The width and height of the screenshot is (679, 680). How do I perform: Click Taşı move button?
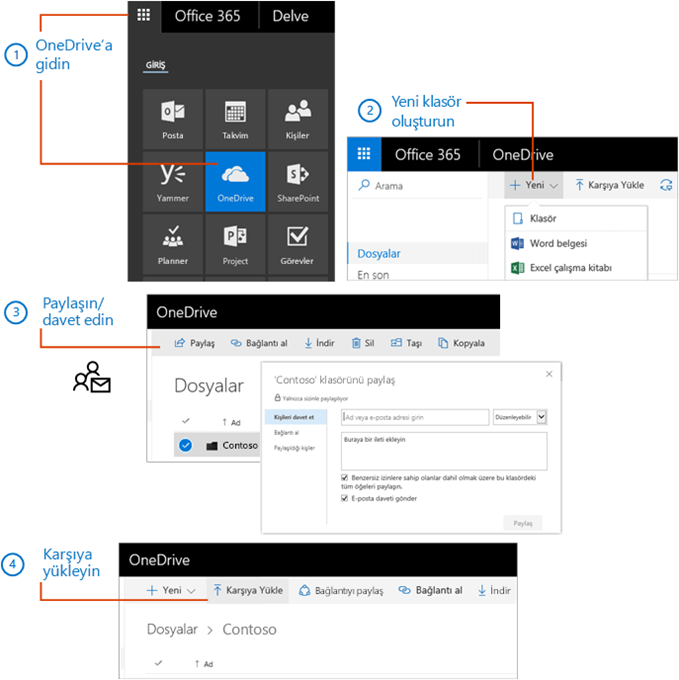point(406,343)
